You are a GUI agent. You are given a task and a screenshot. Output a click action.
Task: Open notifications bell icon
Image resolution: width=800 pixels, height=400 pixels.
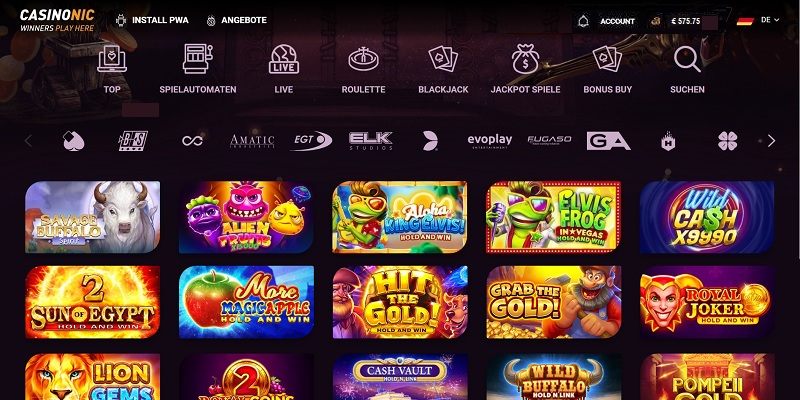[x=583, y=21]
